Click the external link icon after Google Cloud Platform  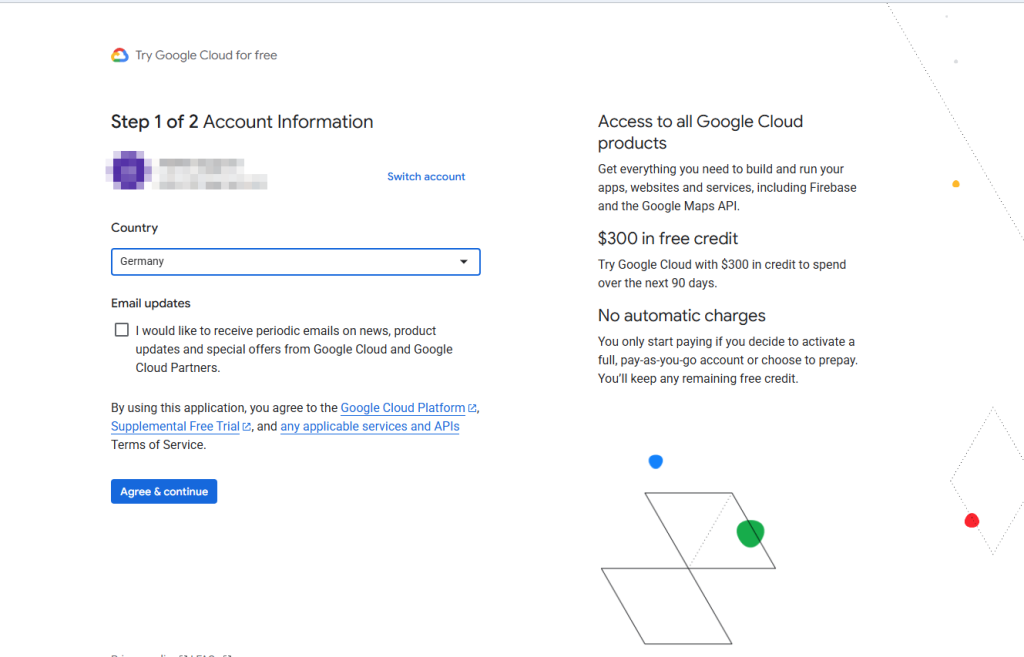tap(472, 408)
